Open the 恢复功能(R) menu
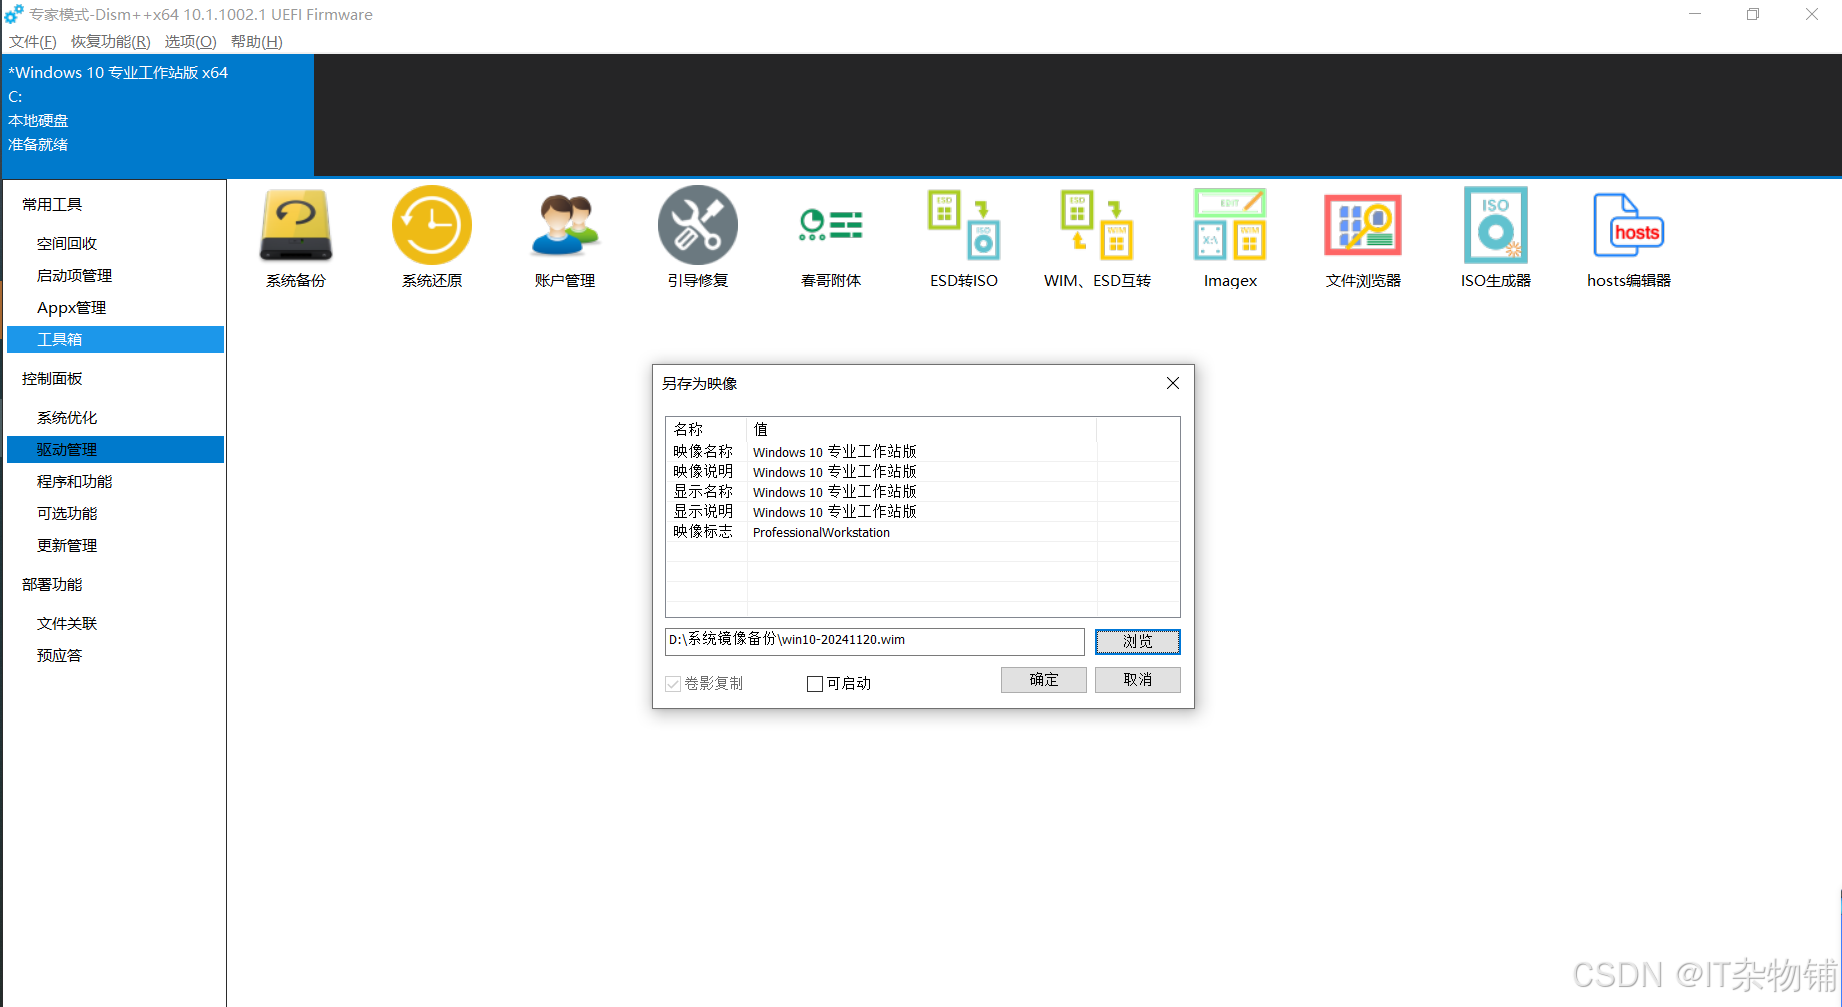 111,42
